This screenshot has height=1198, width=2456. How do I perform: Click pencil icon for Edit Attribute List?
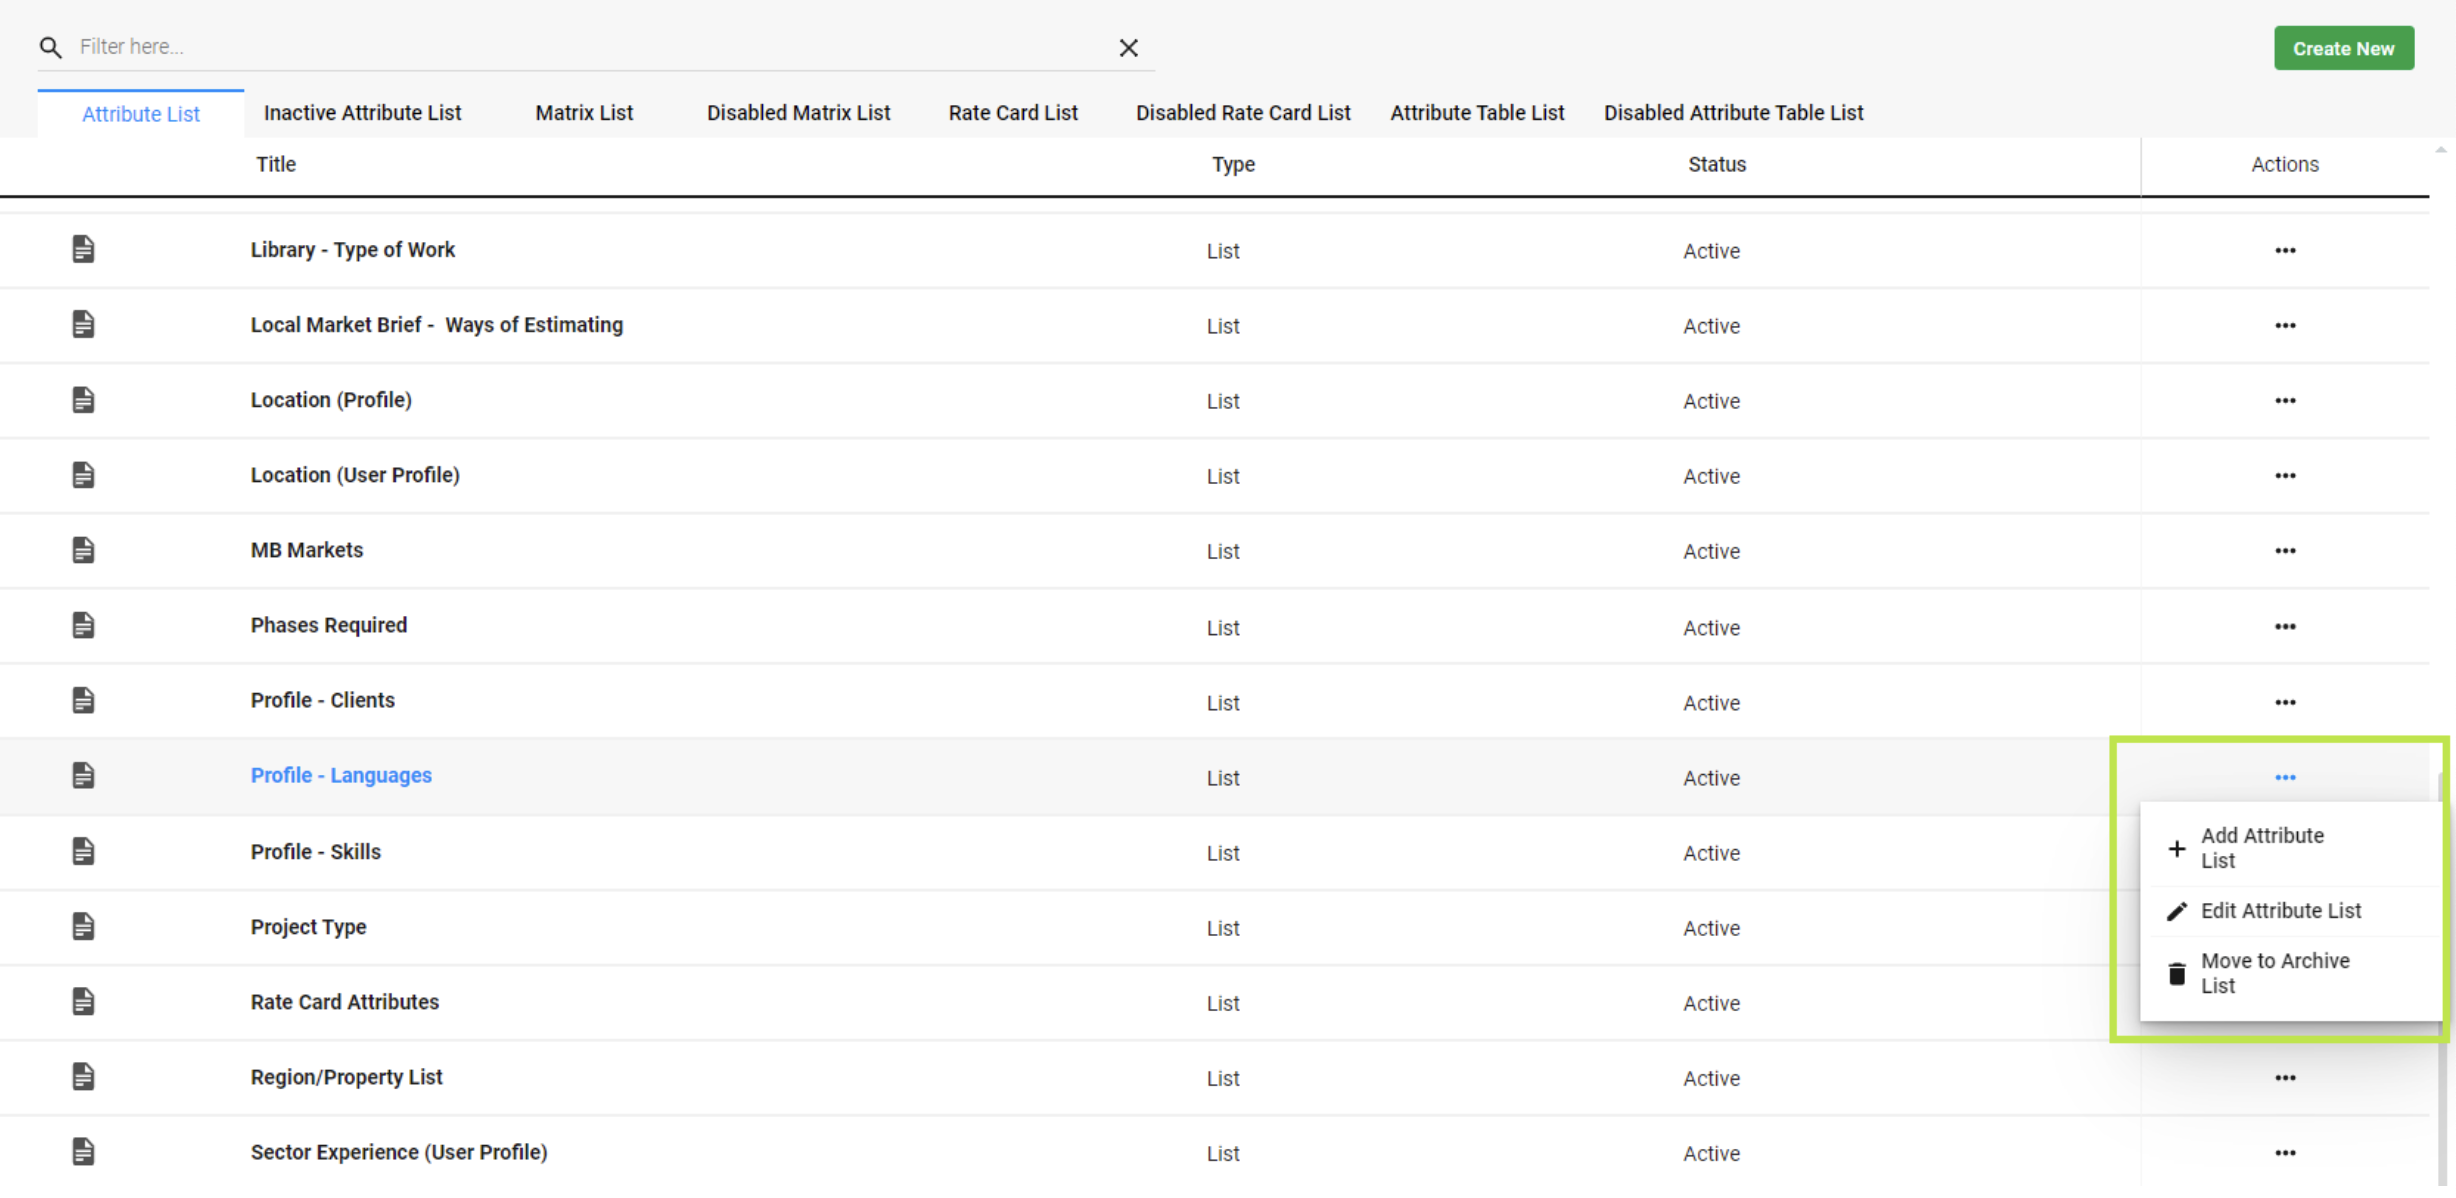[x=2176, y=911]
